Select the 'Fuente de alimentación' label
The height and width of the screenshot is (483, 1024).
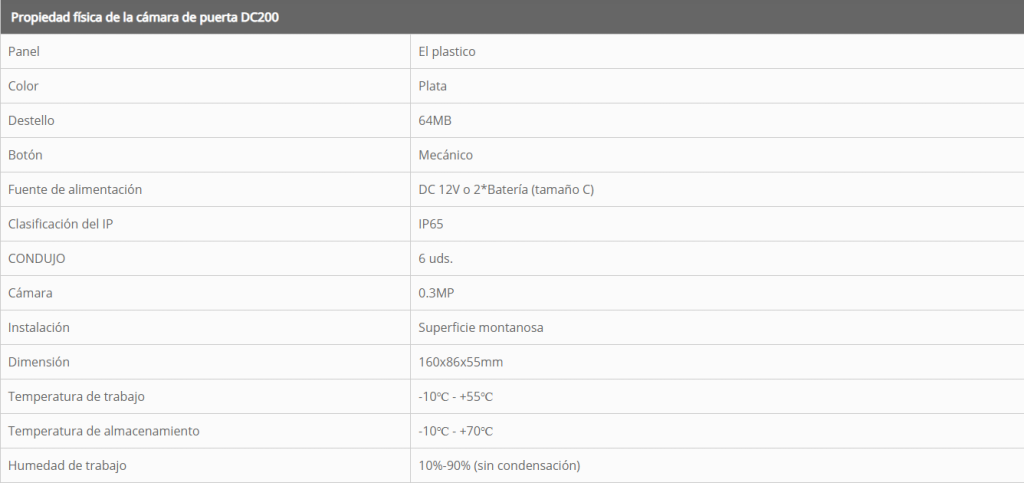[75, 189]
